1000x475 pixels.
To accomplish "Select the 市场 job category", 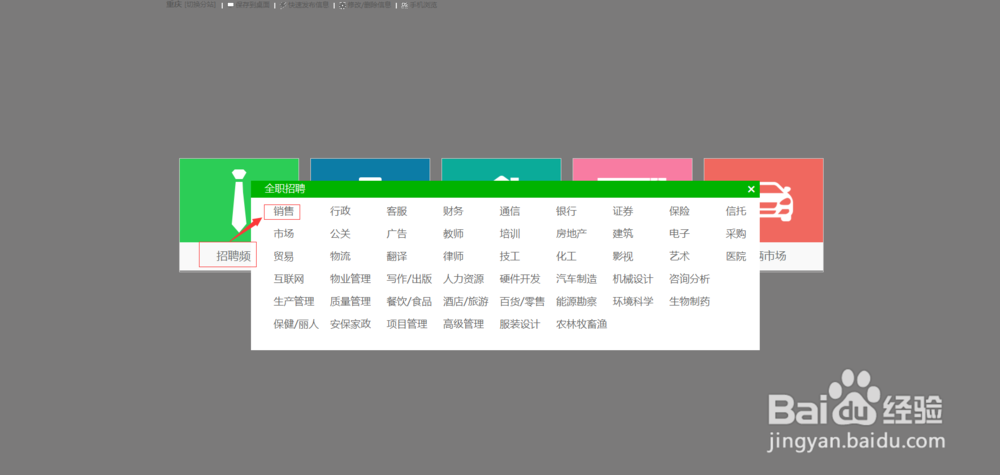I will (x=284, y=234).
